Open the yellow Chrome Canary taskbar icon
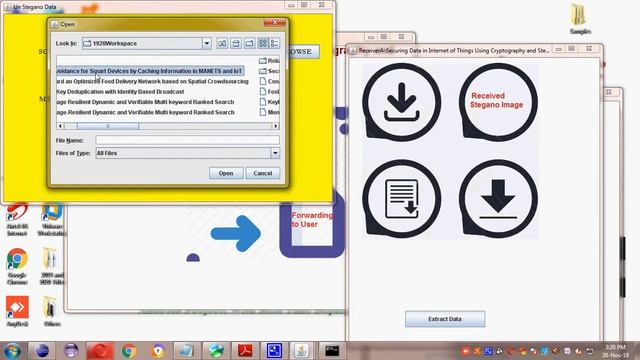 (x=158, y=351)
